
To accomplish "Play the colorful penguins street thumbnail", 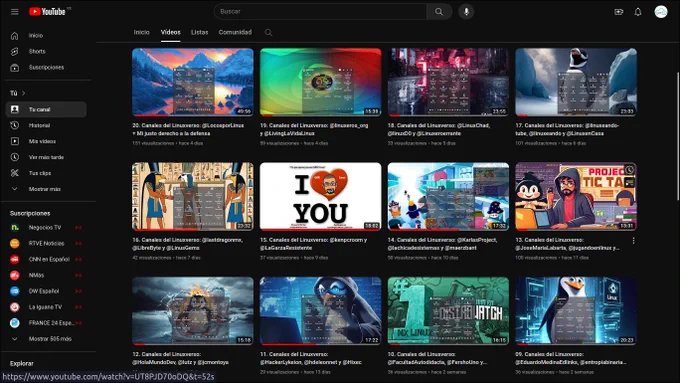I will 448,196.
